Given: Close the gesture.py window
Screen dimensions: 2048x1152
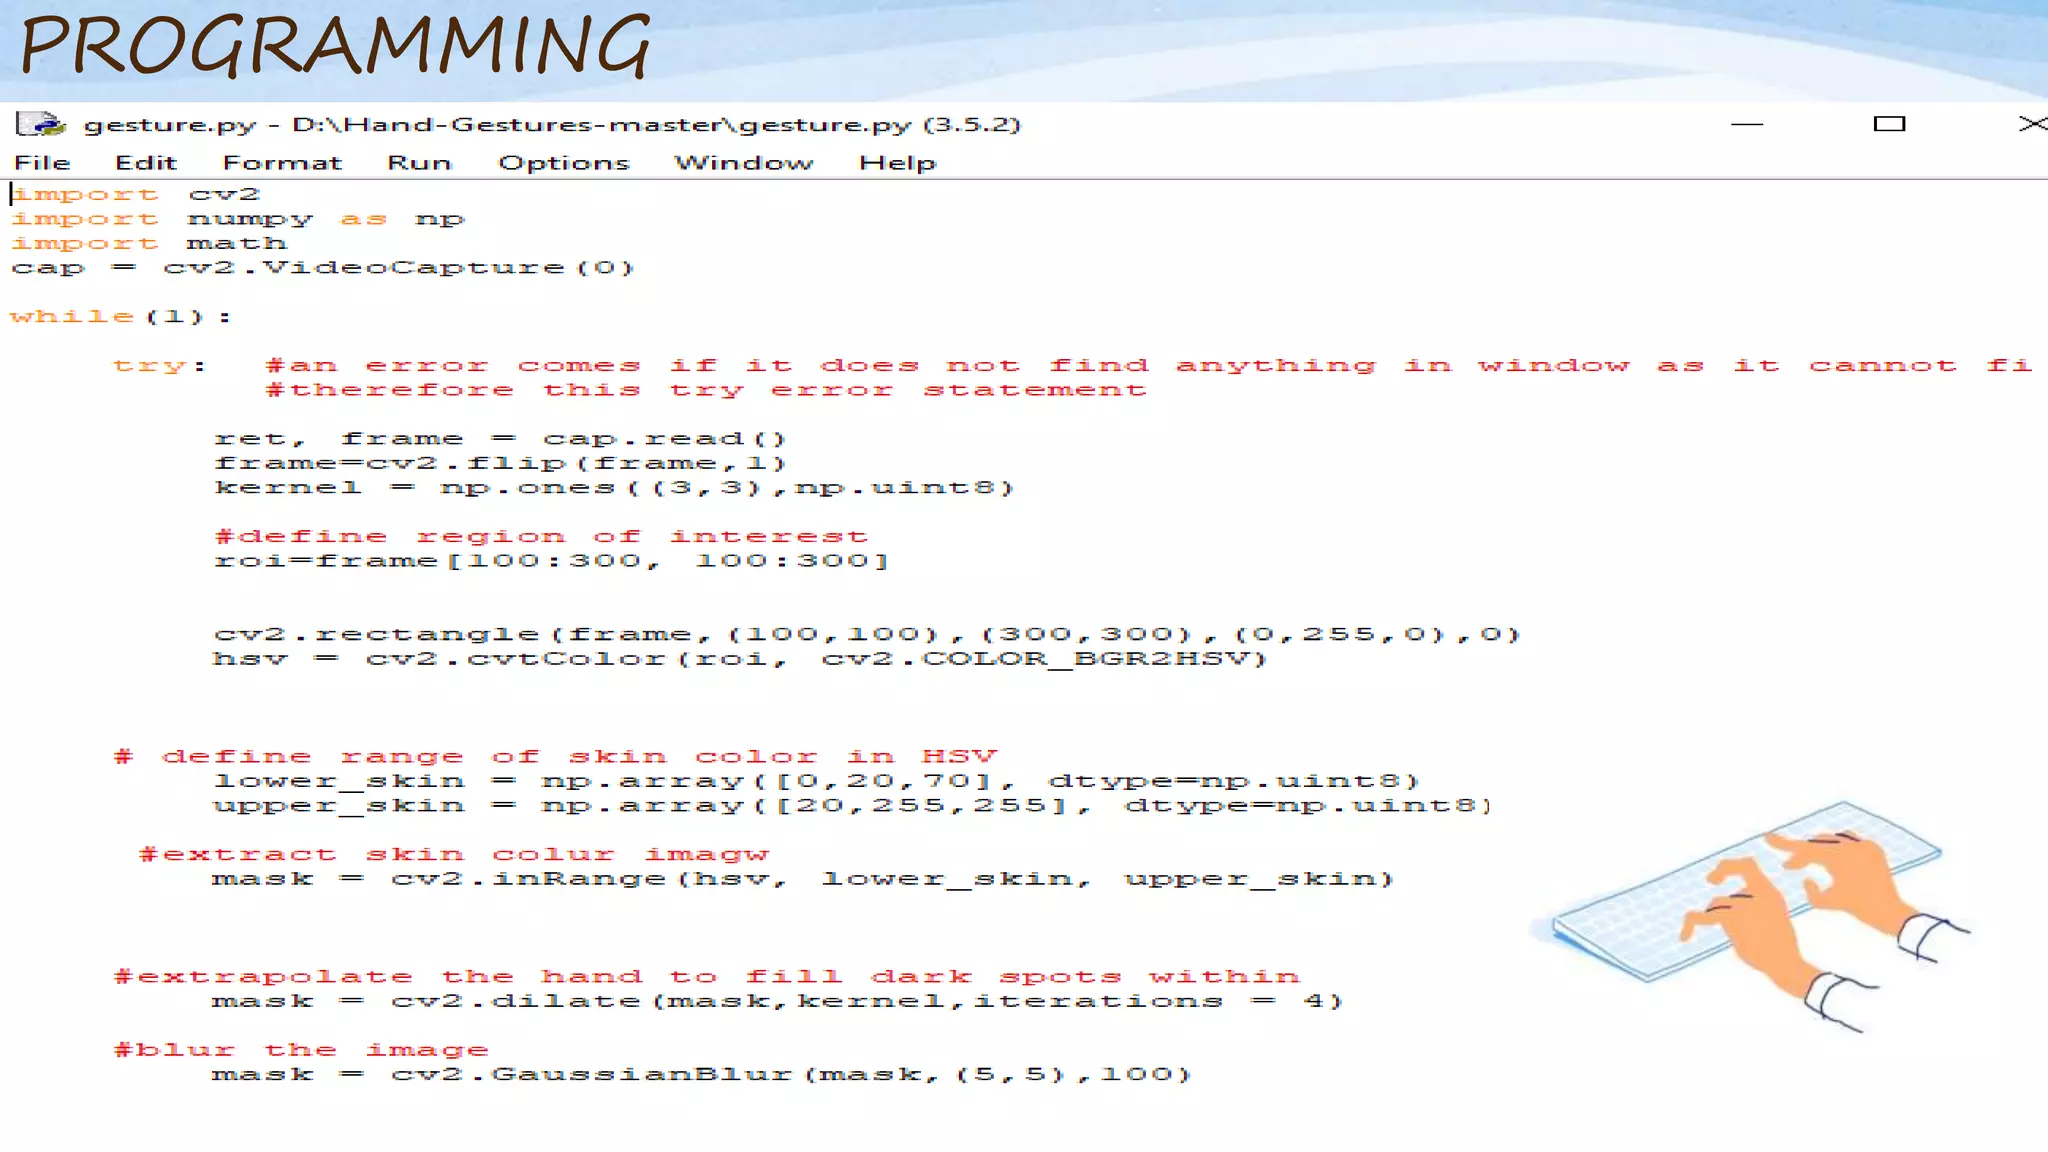Looking at the screenshot, I should [2032, 124].
